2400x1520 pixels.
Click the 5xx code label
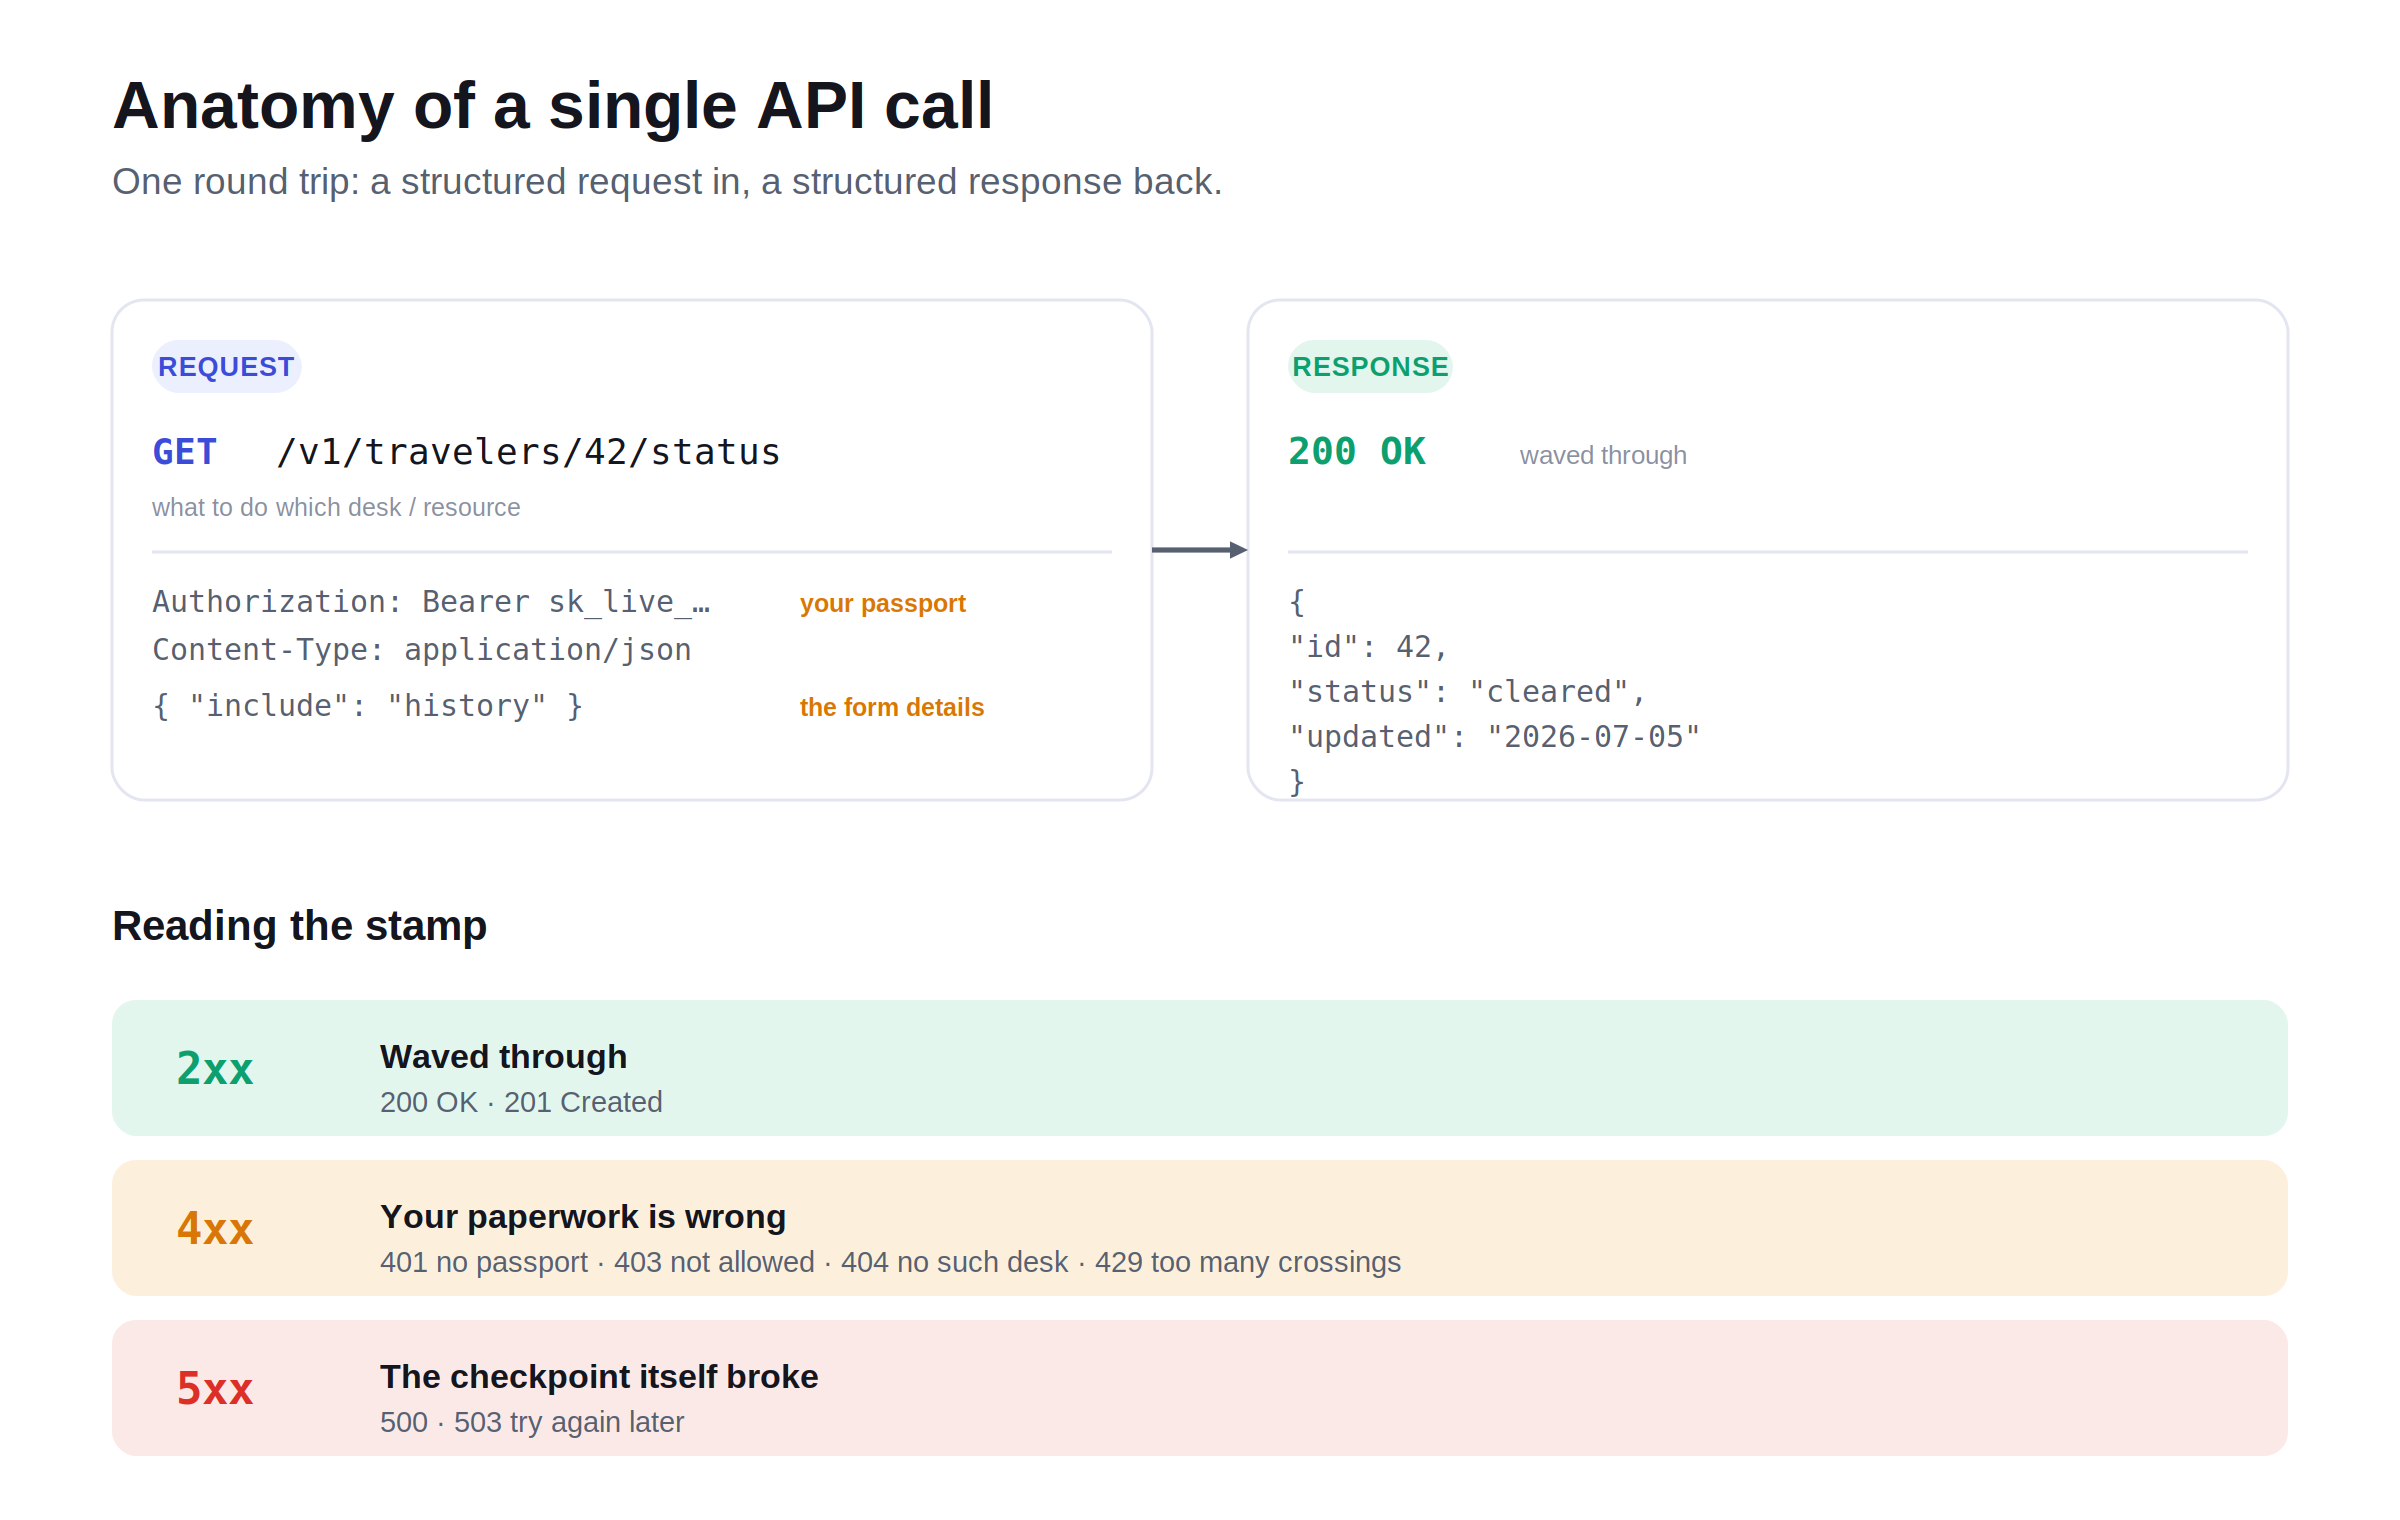click(x=215, y=1388)
